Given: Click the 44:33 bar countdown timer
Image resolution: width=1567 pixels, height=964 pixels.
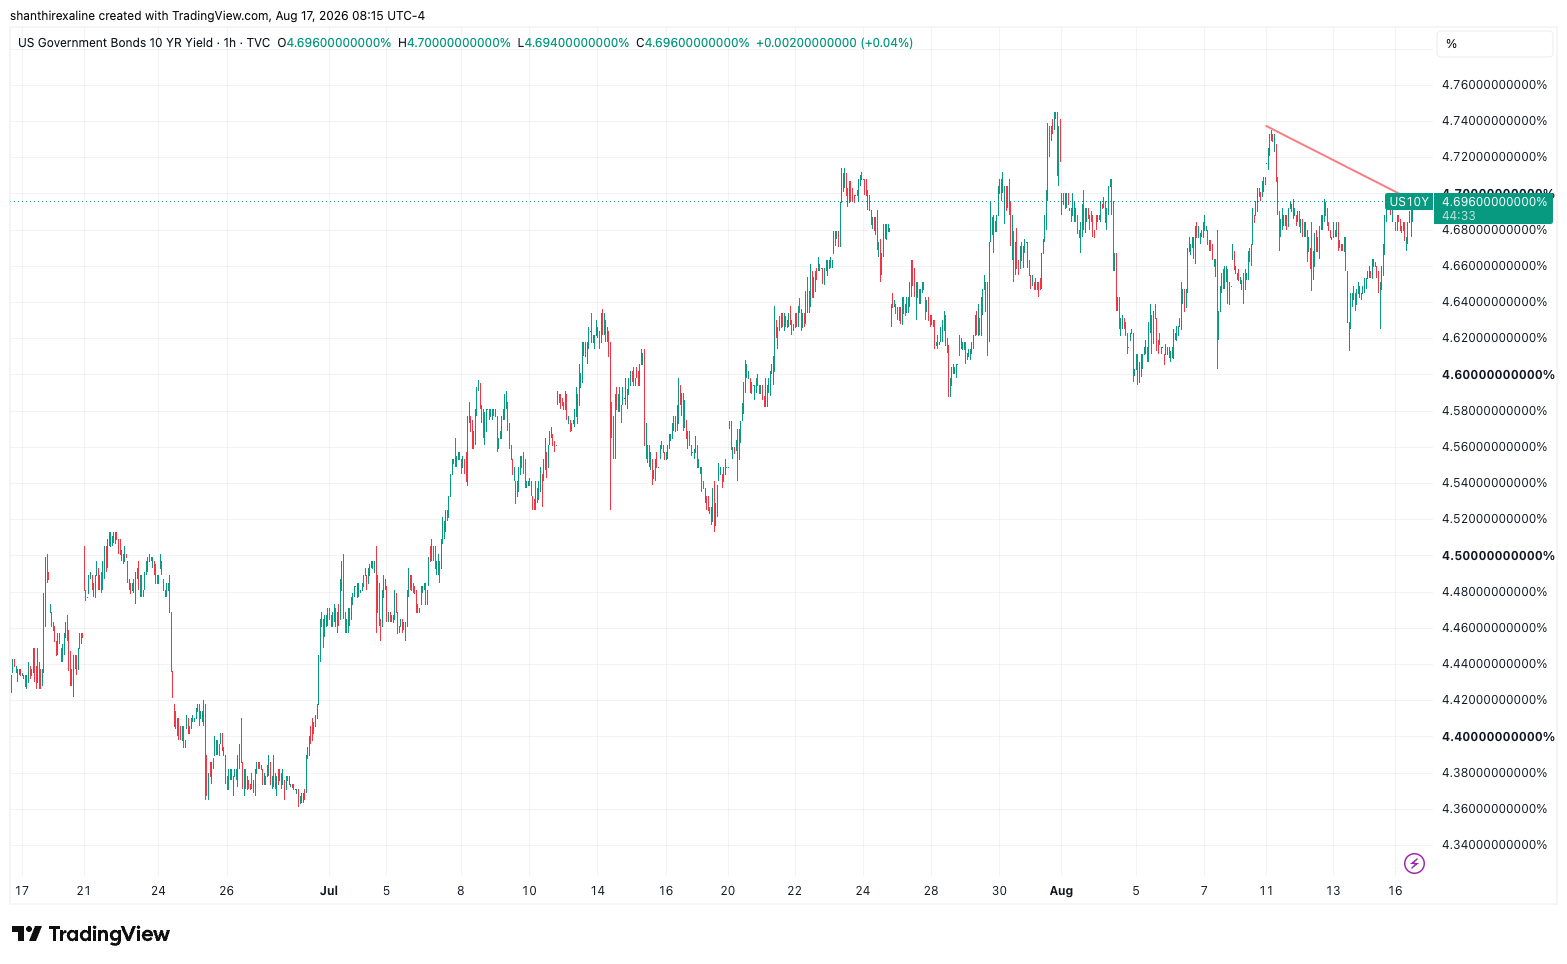Looking at the screenshot, I should point(1459,216).
